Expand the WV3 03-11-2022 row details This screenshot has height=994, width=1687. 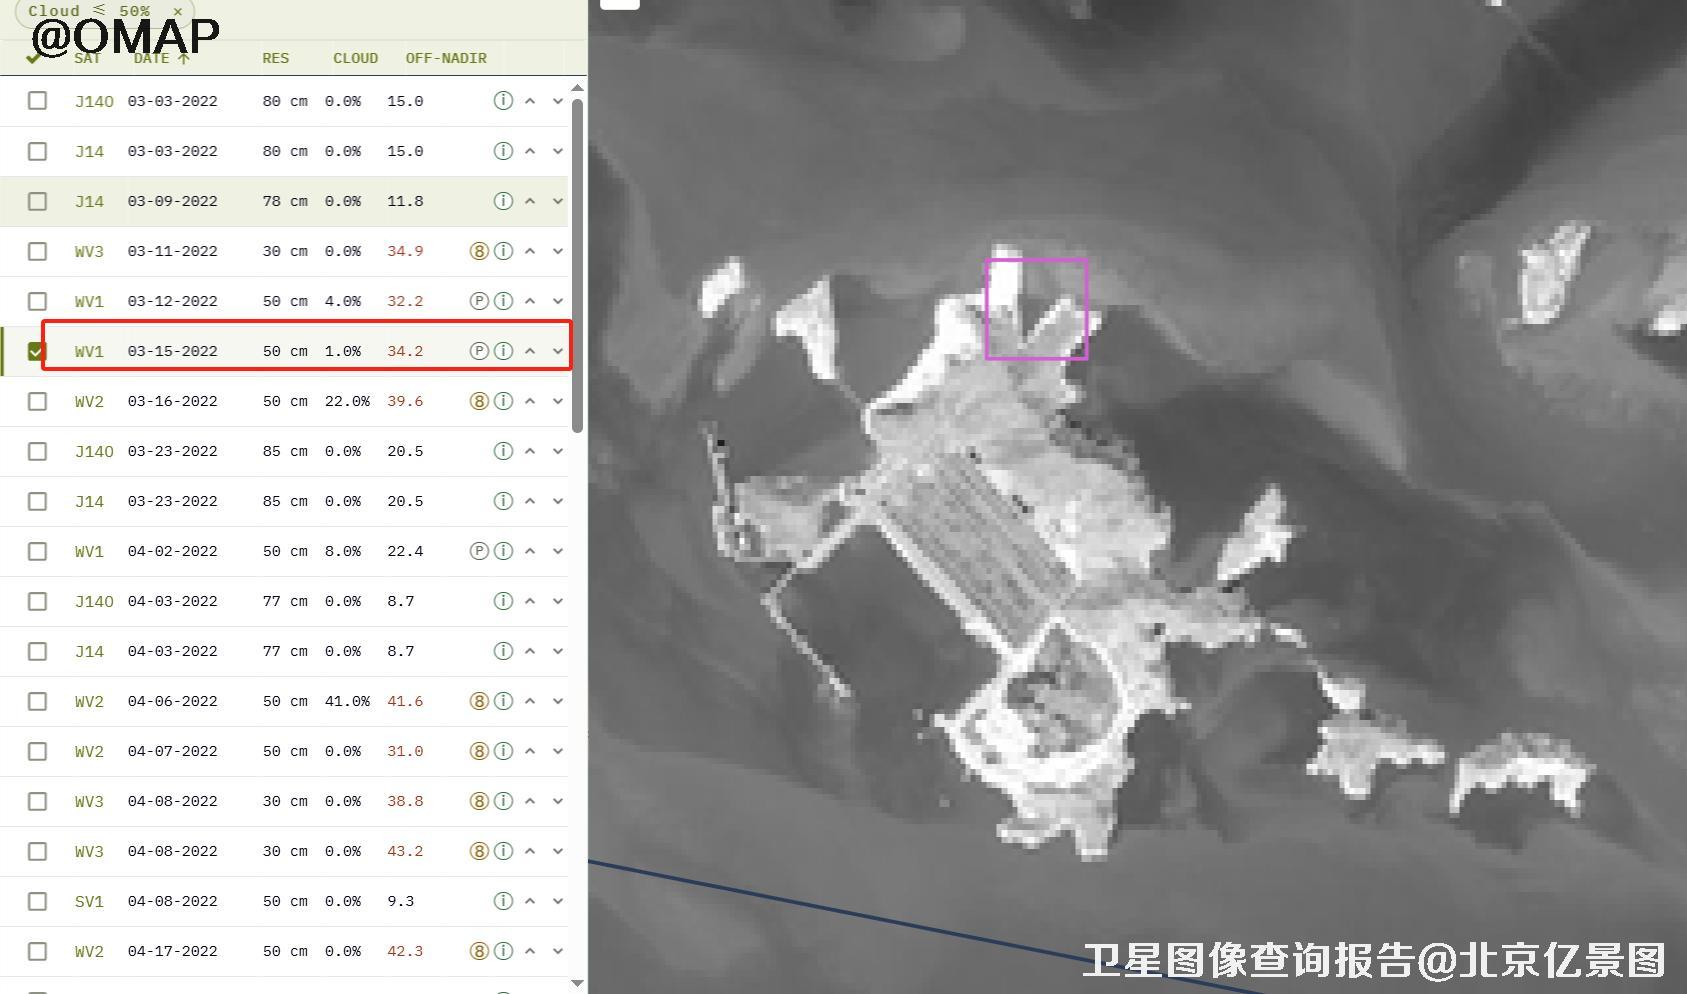558,251
